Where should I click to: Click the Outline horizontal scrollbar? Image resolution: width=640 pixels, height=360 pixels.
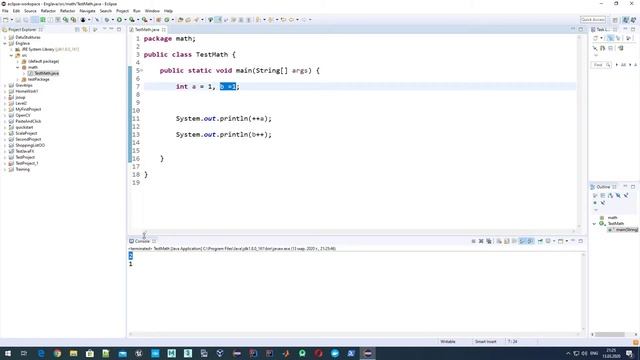[610, 334]
